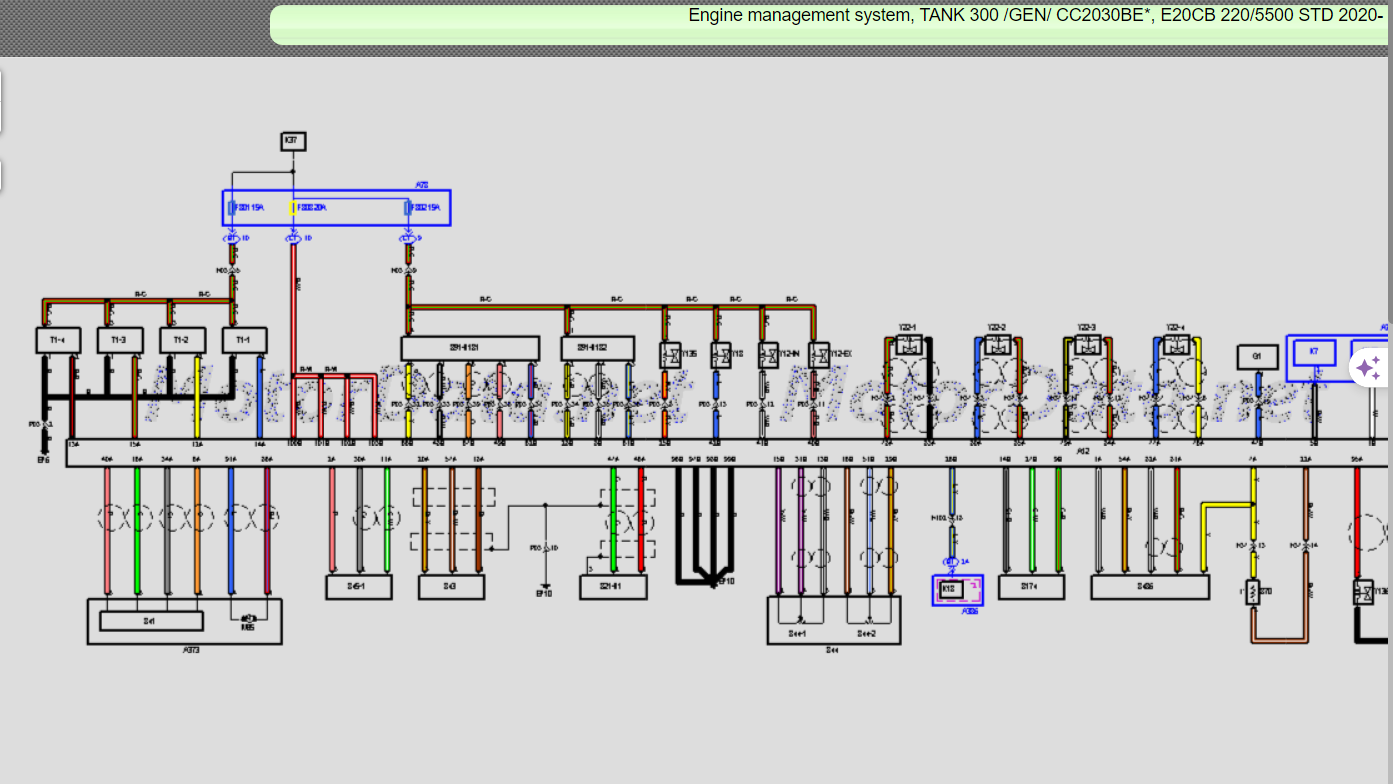The image size is (1393, 784).
Task: Select the Y135 valve symbol
Action: [x=670, y=354]
